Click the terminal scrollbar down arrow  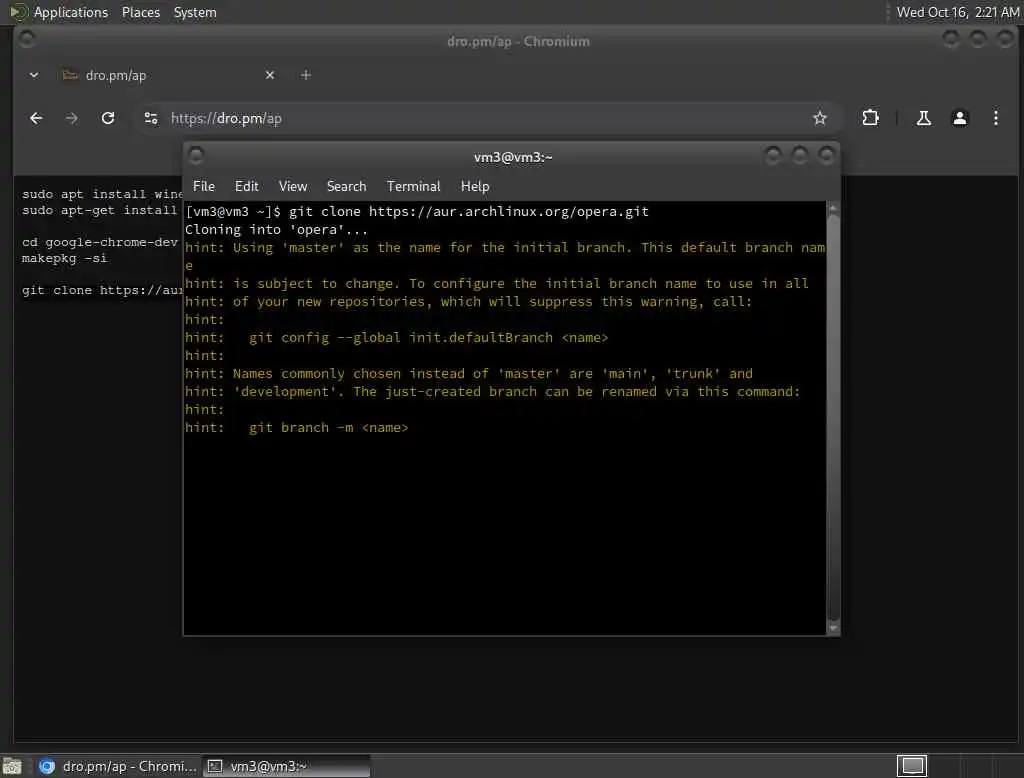833,628
